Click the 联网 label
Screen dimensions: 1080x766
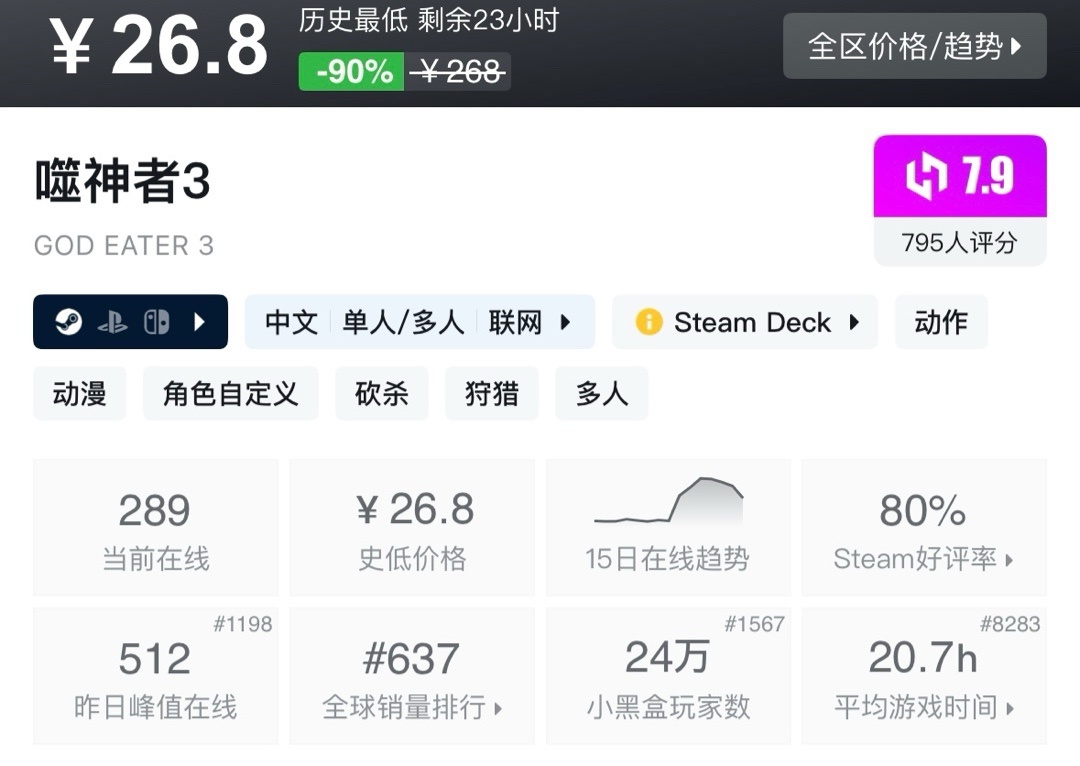pos(515,322)
